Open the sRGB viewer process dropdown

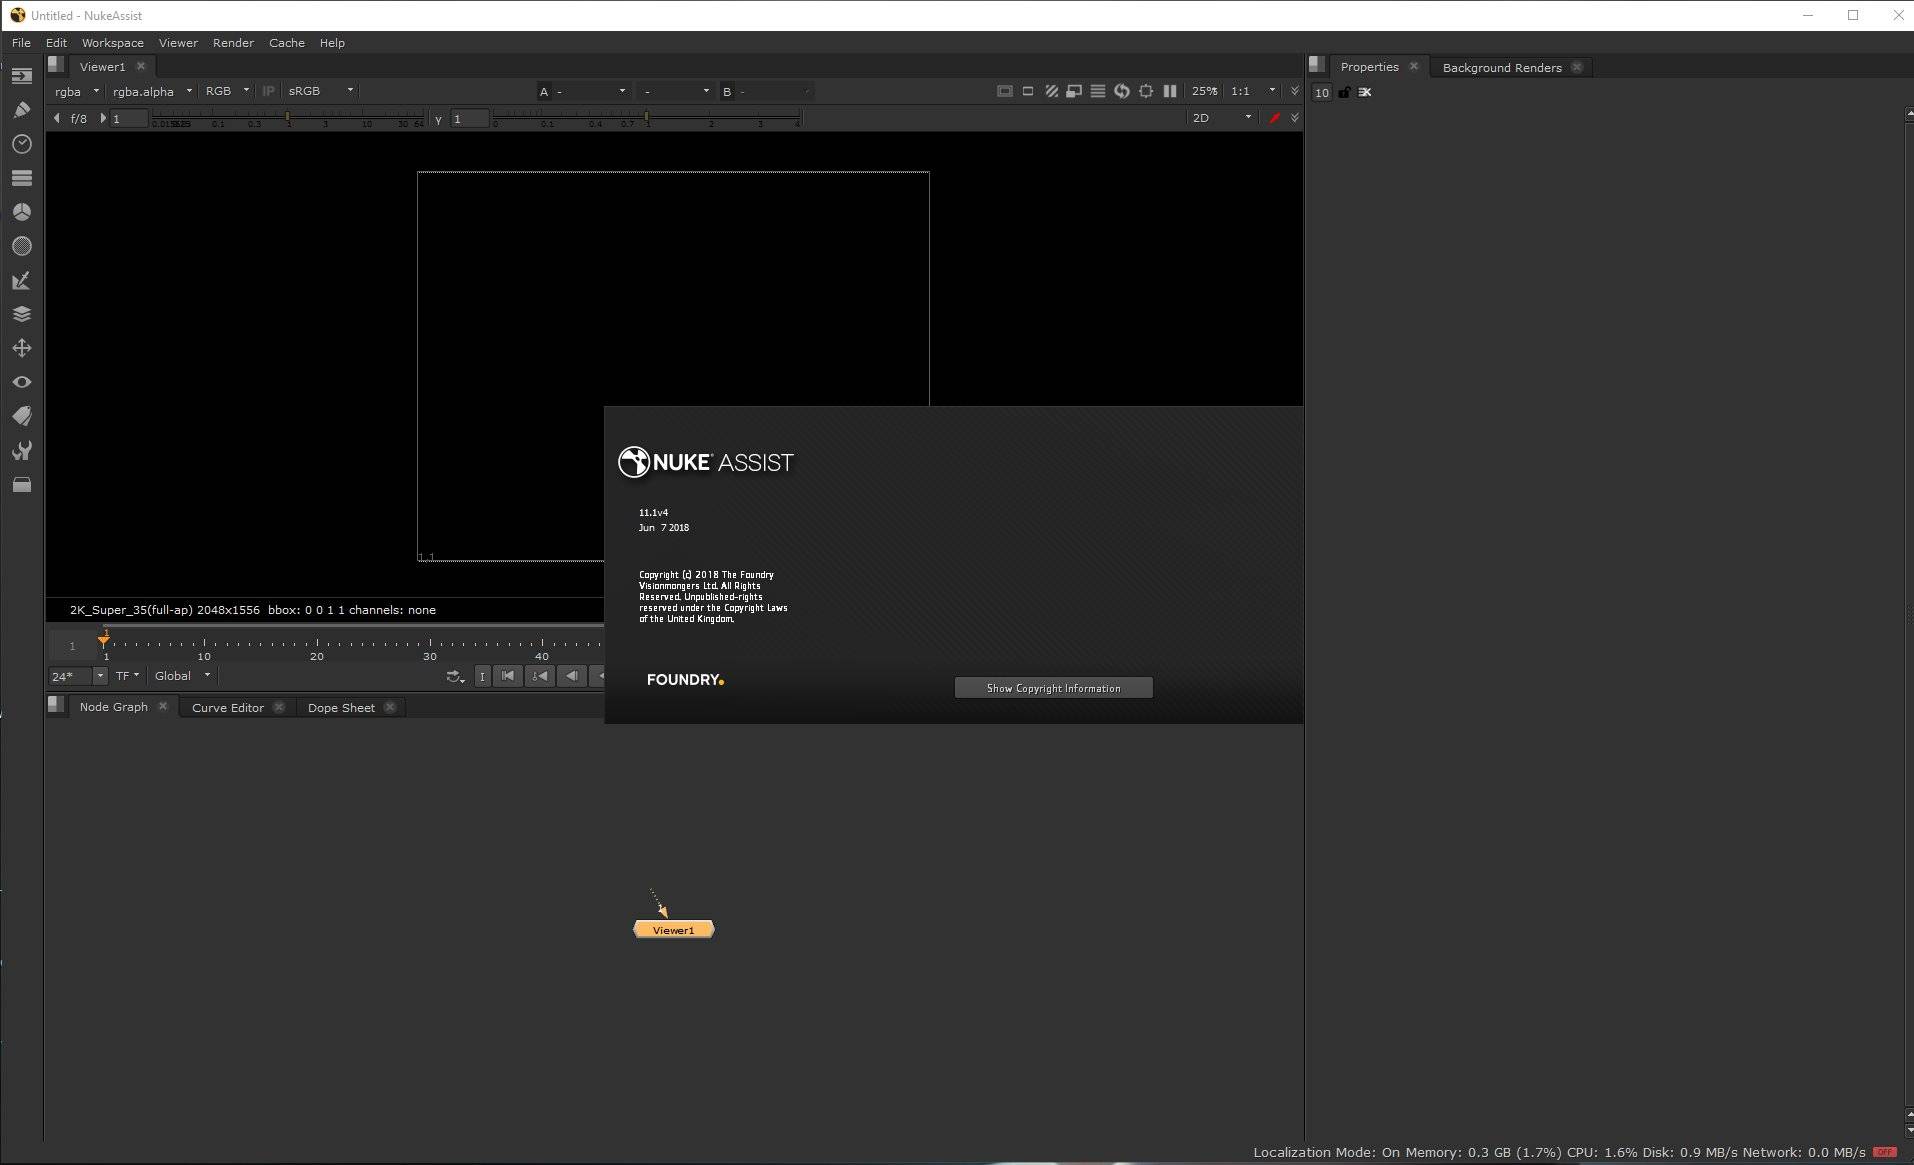coord(320,91)
